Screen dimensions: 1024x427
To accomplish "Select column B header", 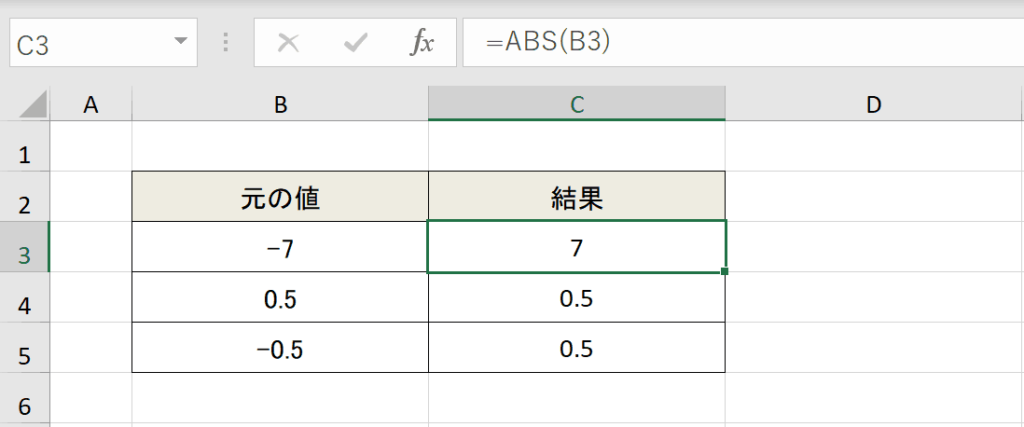I will point(280,104).
